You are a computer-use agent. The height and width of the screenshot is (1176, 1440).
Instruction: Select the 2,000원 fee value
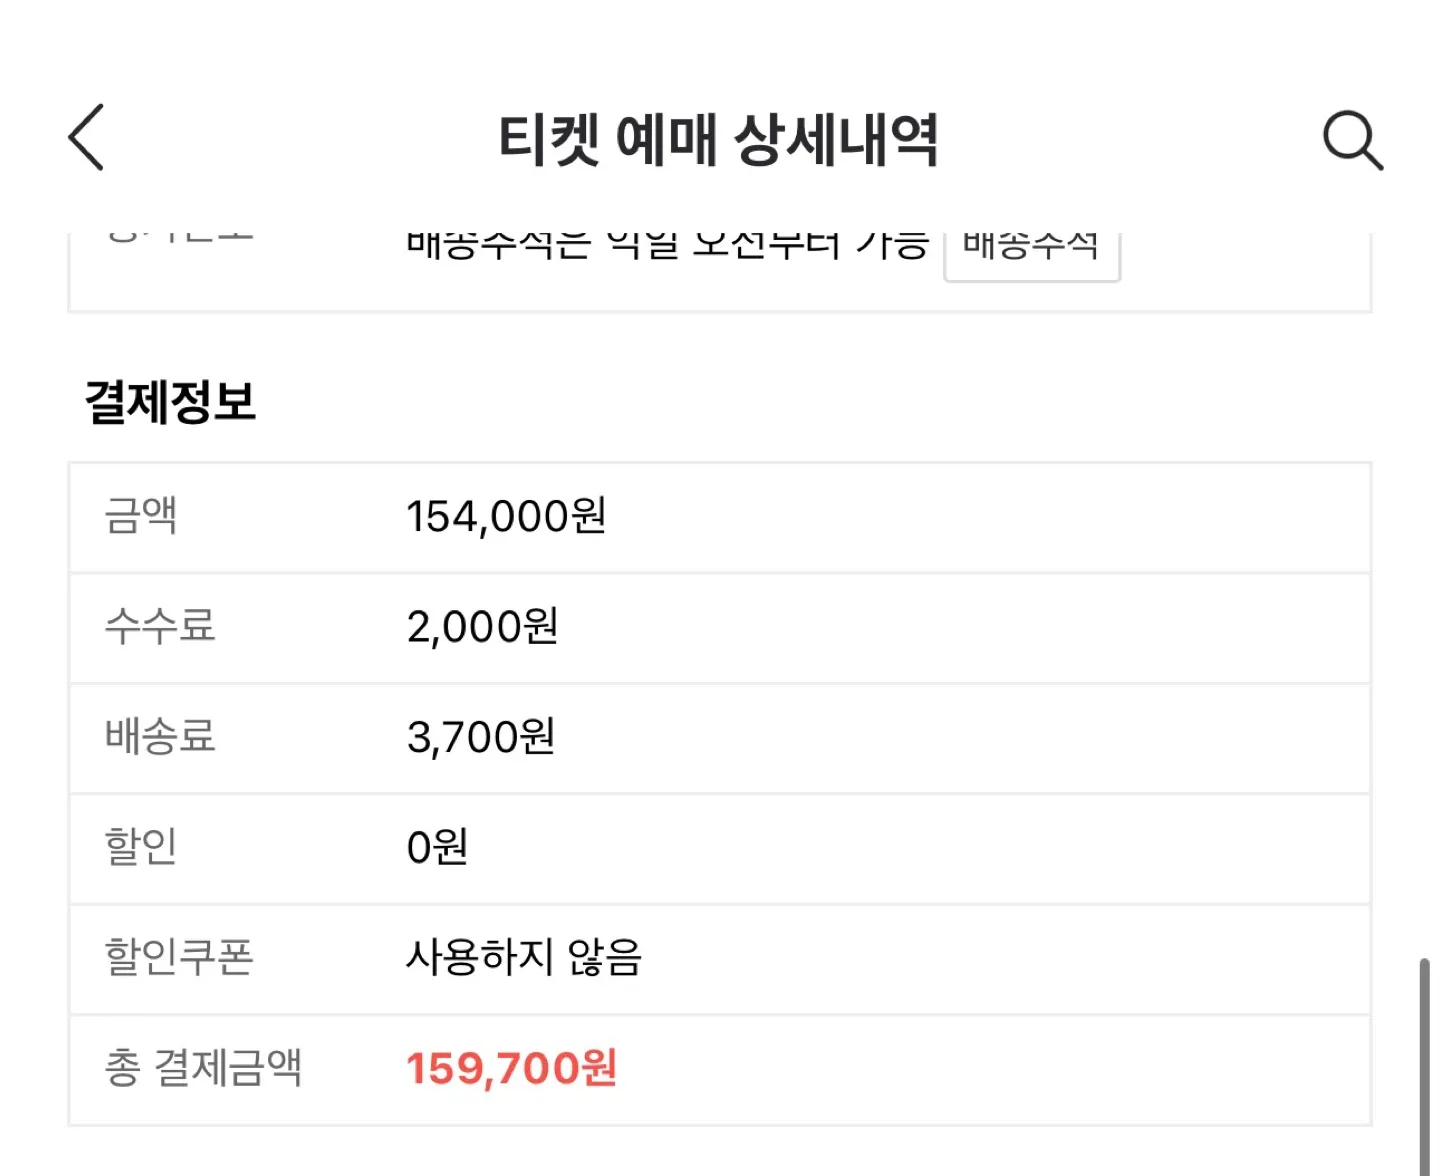(x=482, y=627)
